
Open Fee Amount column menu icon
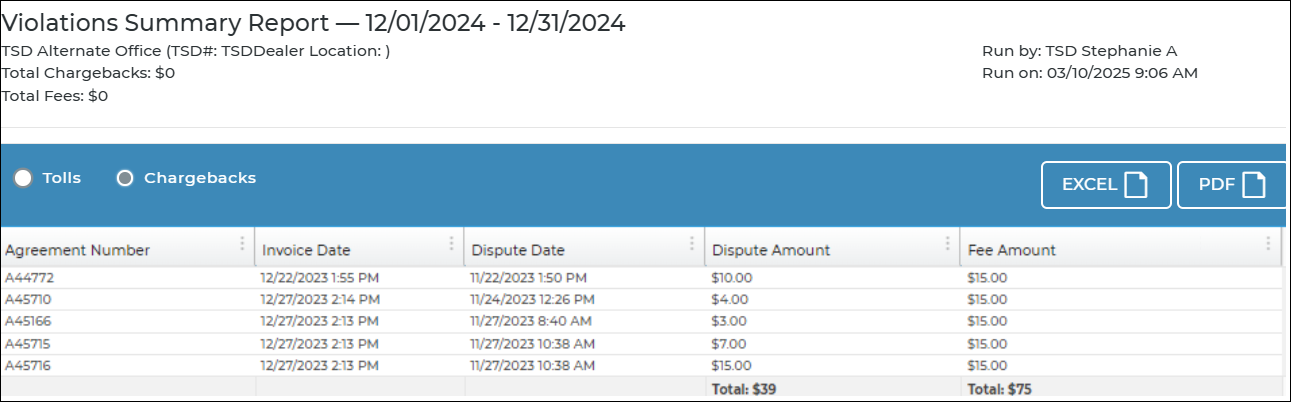click(1268, 244)
